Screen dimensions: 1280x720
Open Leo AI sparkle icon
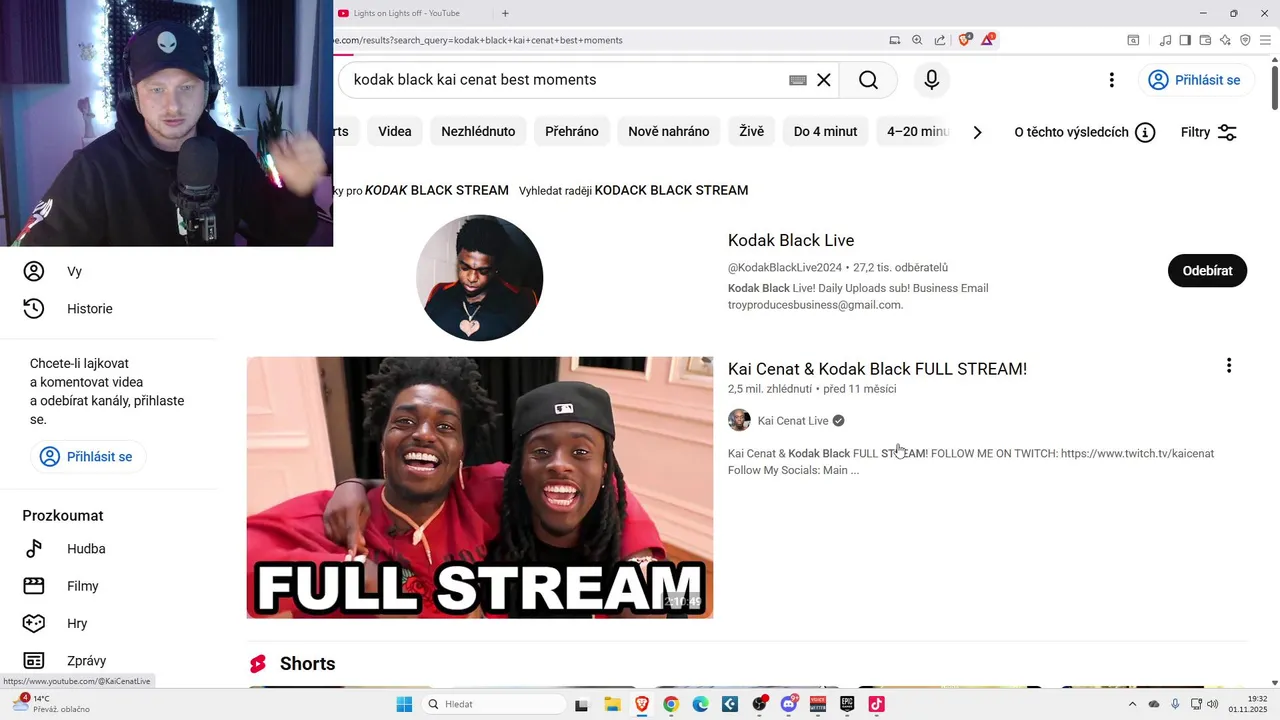point(1225,40)
